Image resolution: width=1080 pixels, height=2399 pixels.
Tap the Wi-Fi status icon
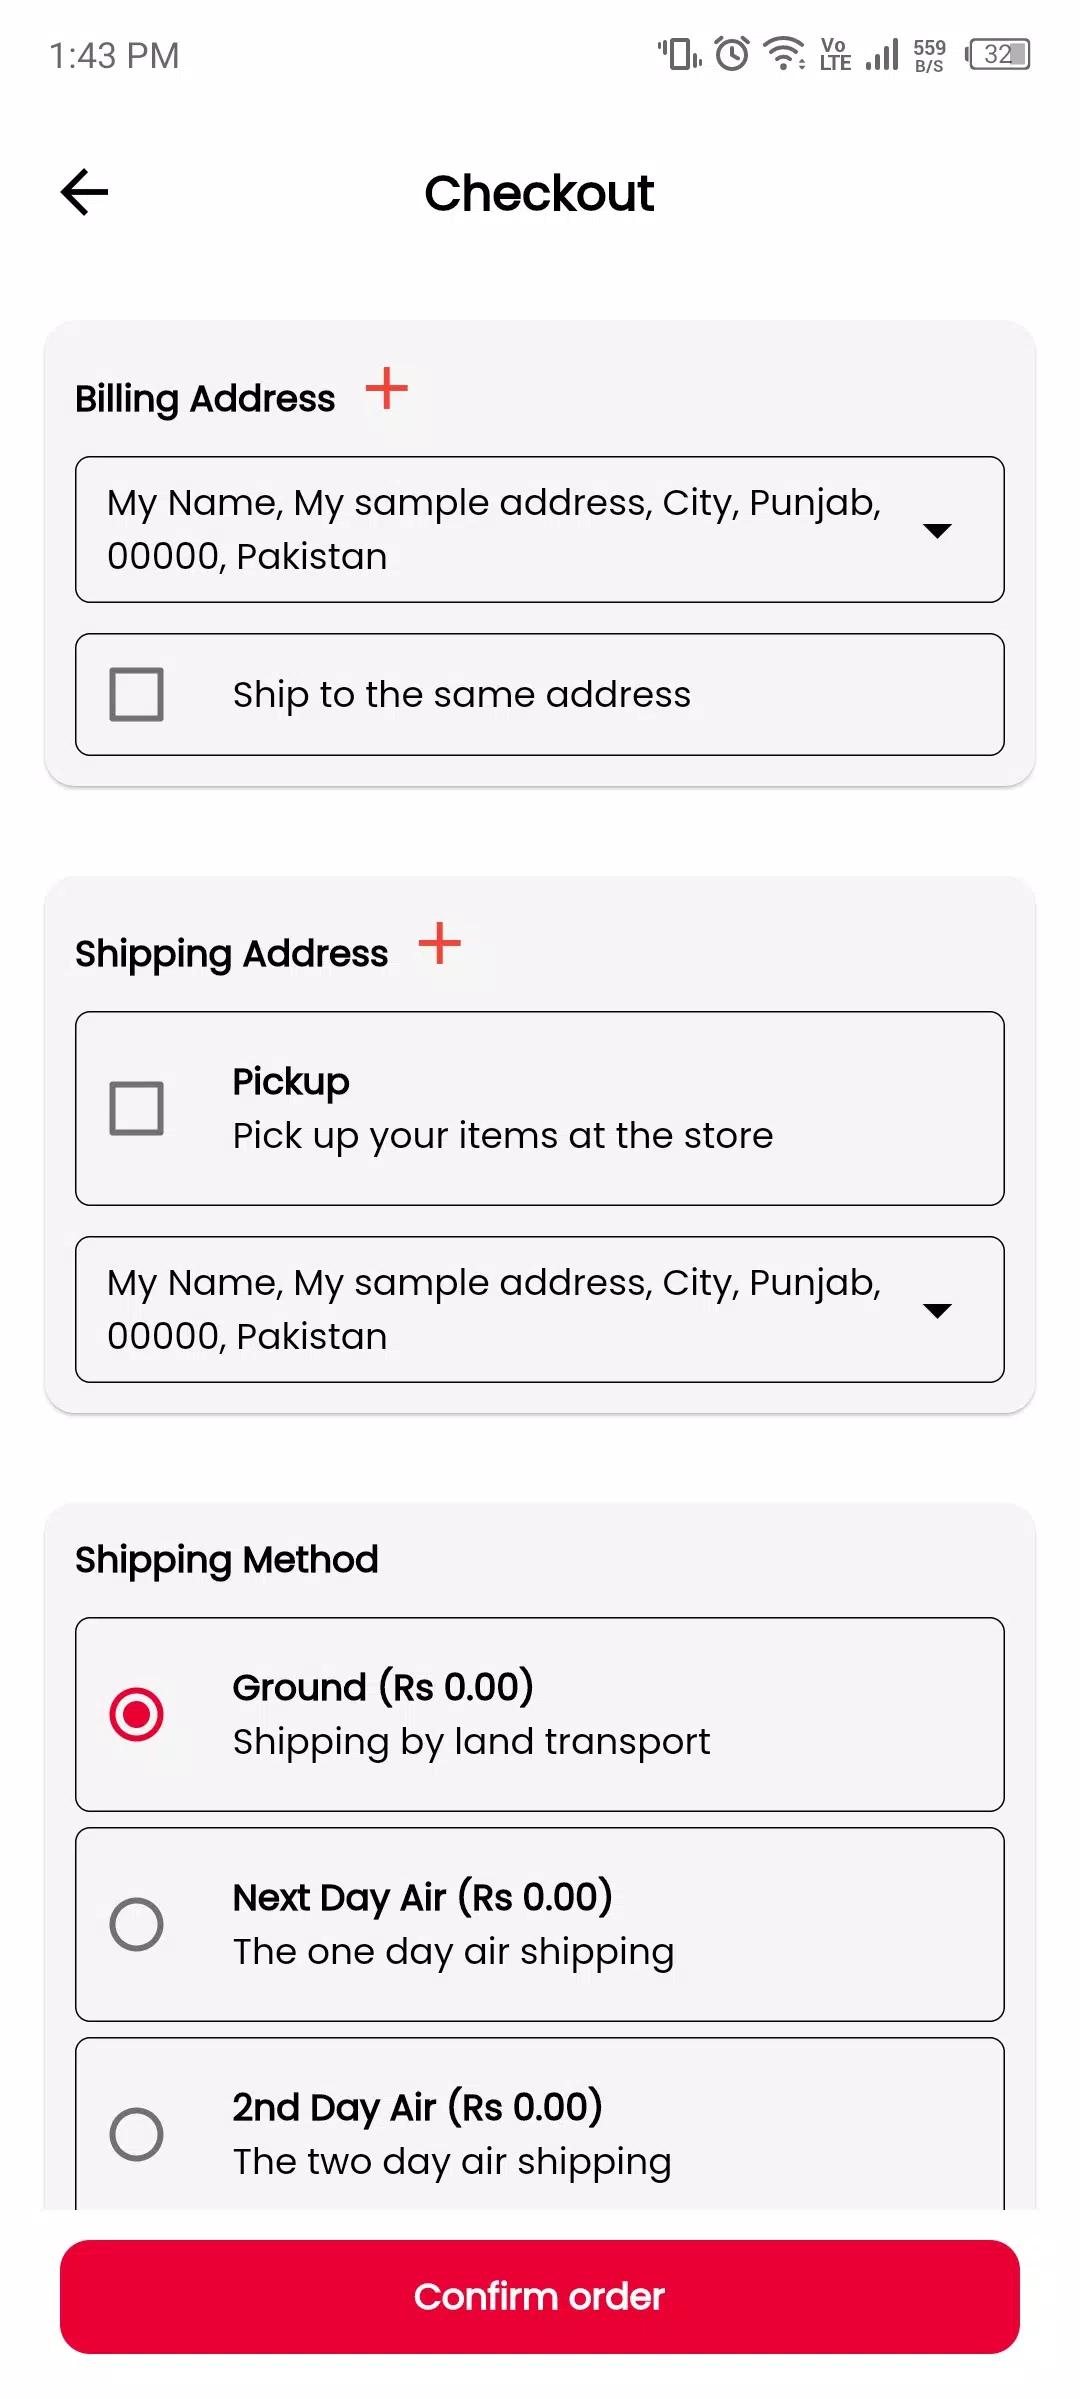(x=784, y=54)
